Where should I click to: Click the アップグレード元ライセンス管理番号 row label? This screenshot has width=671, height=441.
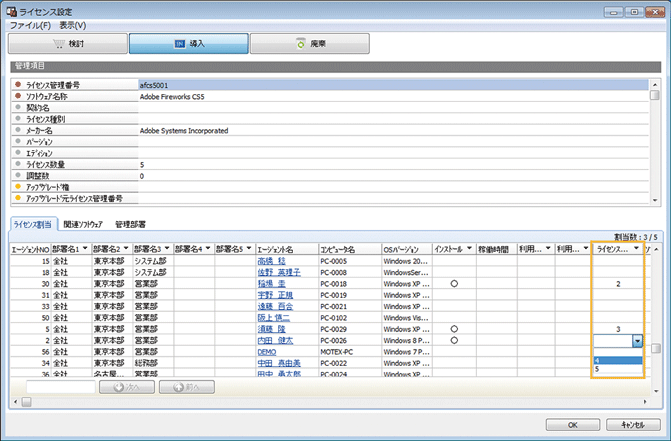[x=74, y=198]
